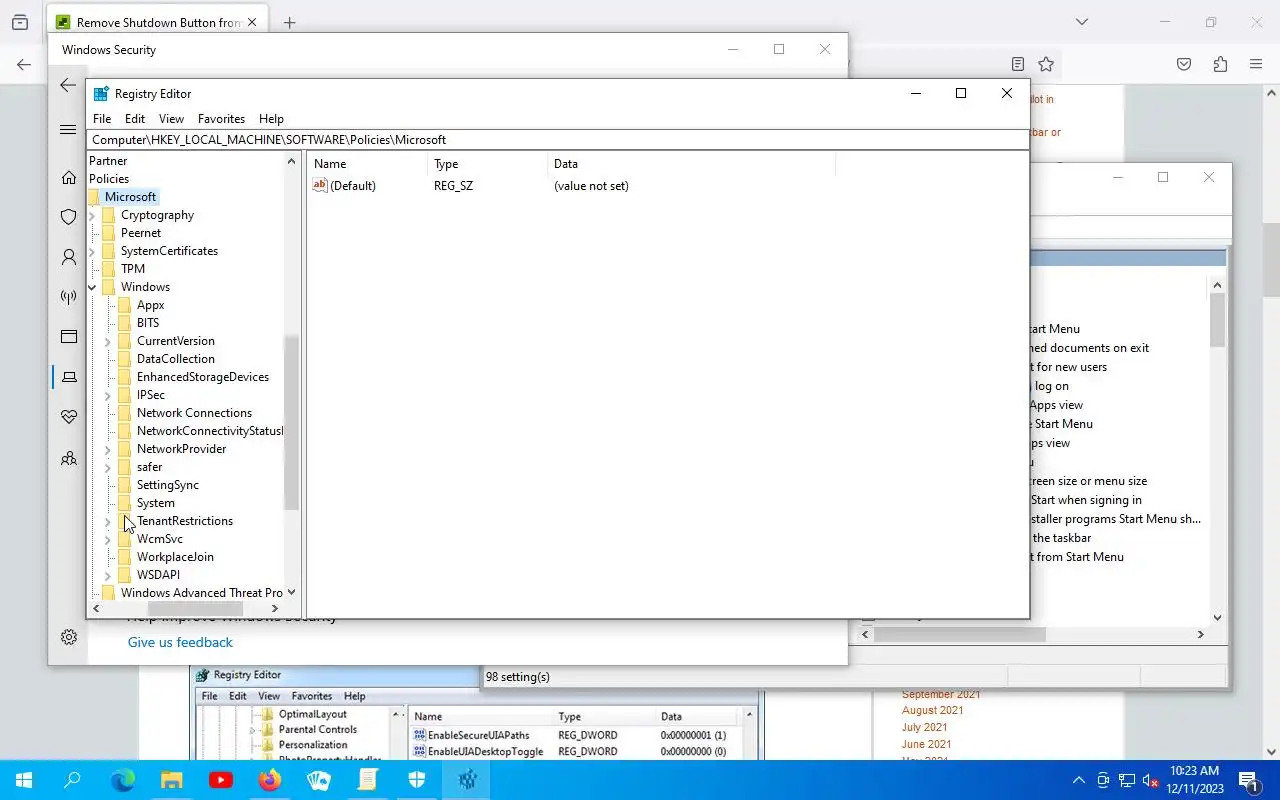This screenshot has height=800, width=1280.
Task: Show hidden system tray icons chevron
Action: (x=1079, y=780)
